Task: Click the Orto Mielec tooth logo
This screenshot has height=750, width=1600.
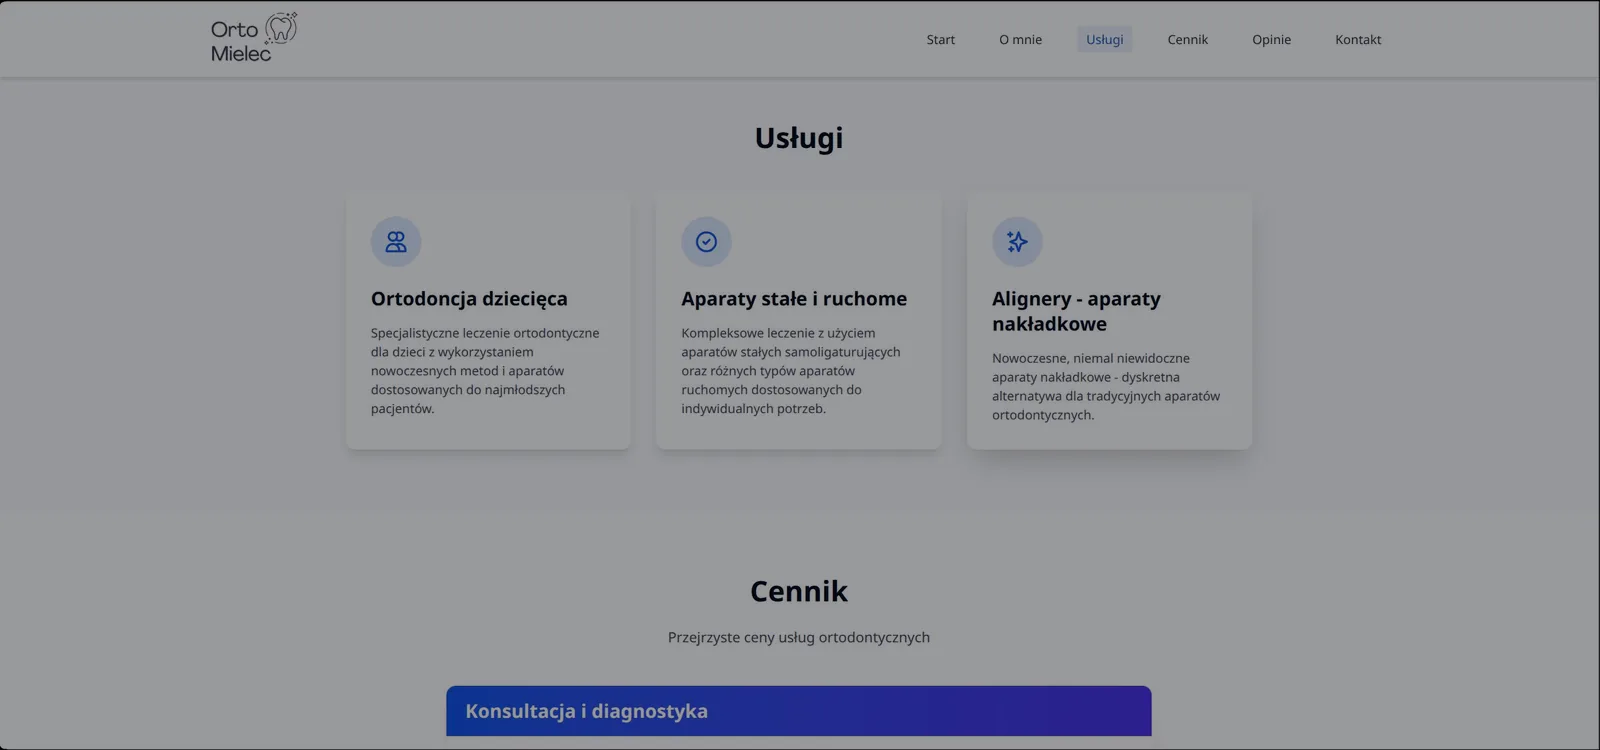Action: 254,38
